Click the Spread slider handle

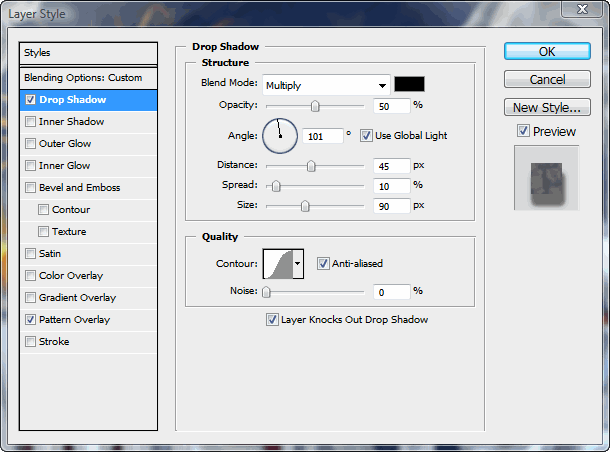[276, 186]
